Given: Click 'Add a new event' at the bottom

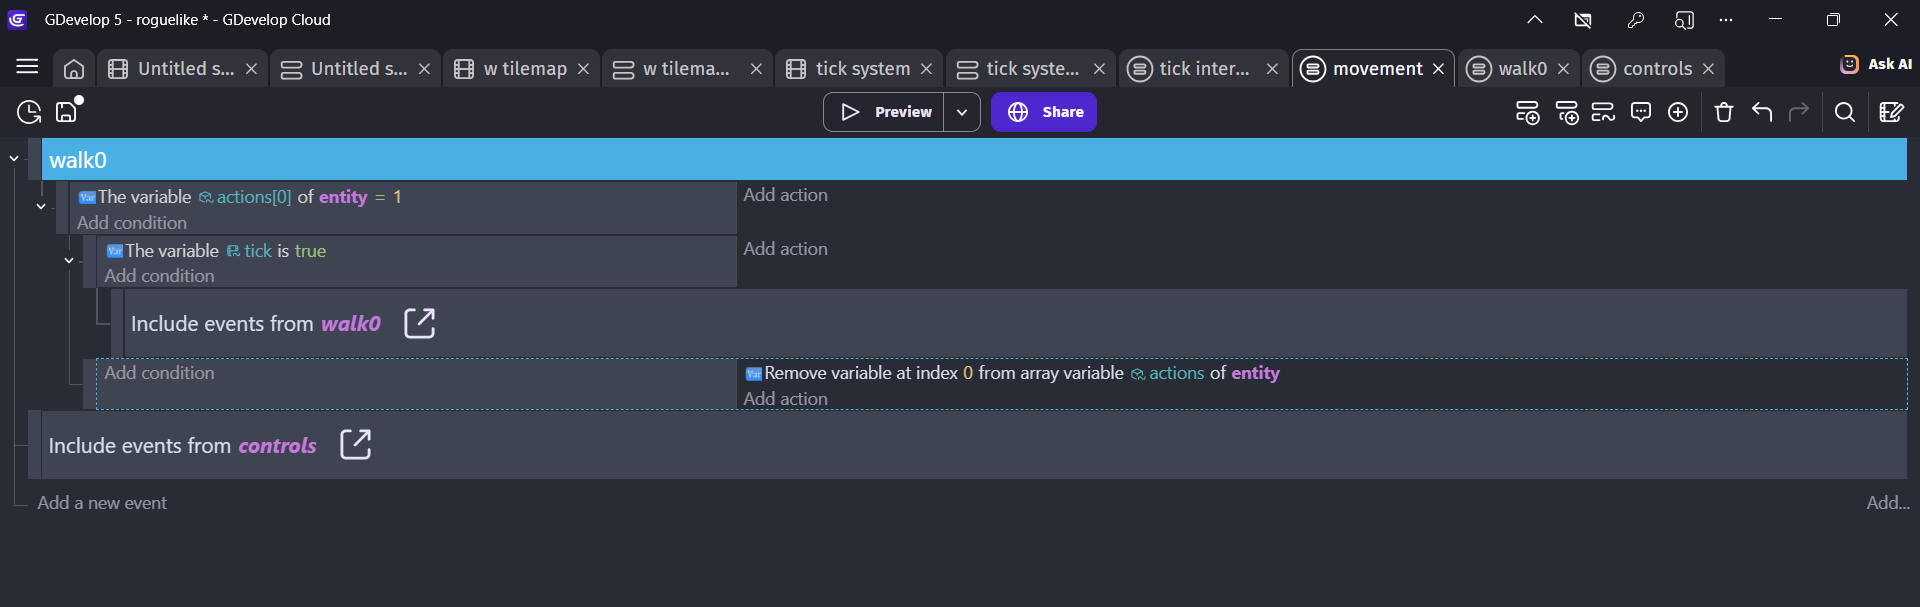Looking at the screenshot, I should click(x=102, y=503).
